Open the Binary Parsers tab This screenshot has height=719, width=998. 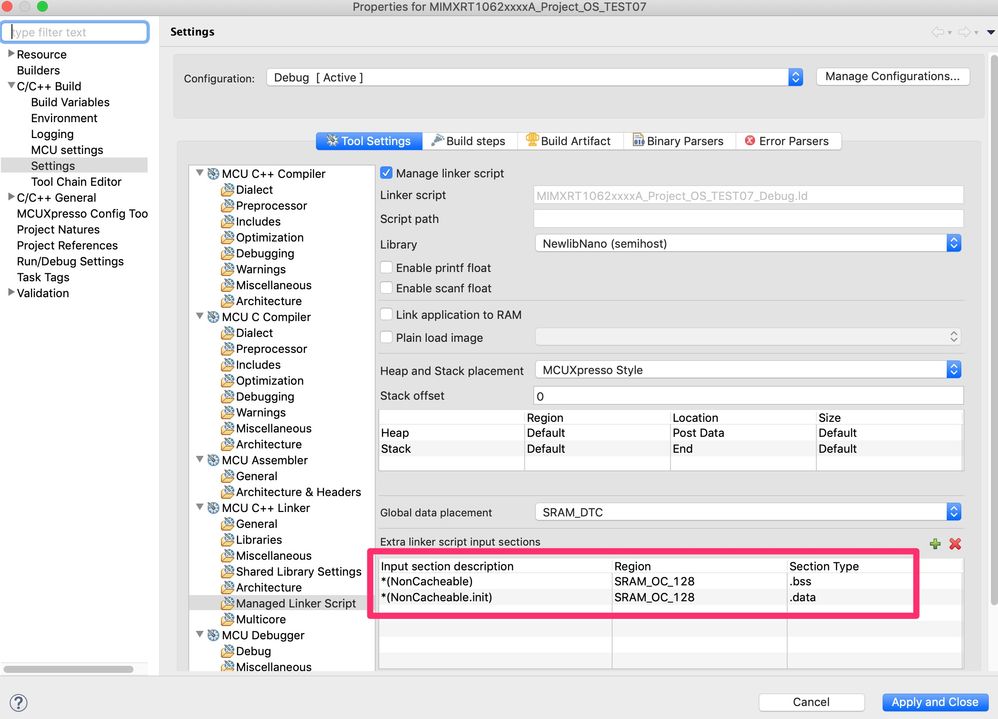tap(678, 141)
